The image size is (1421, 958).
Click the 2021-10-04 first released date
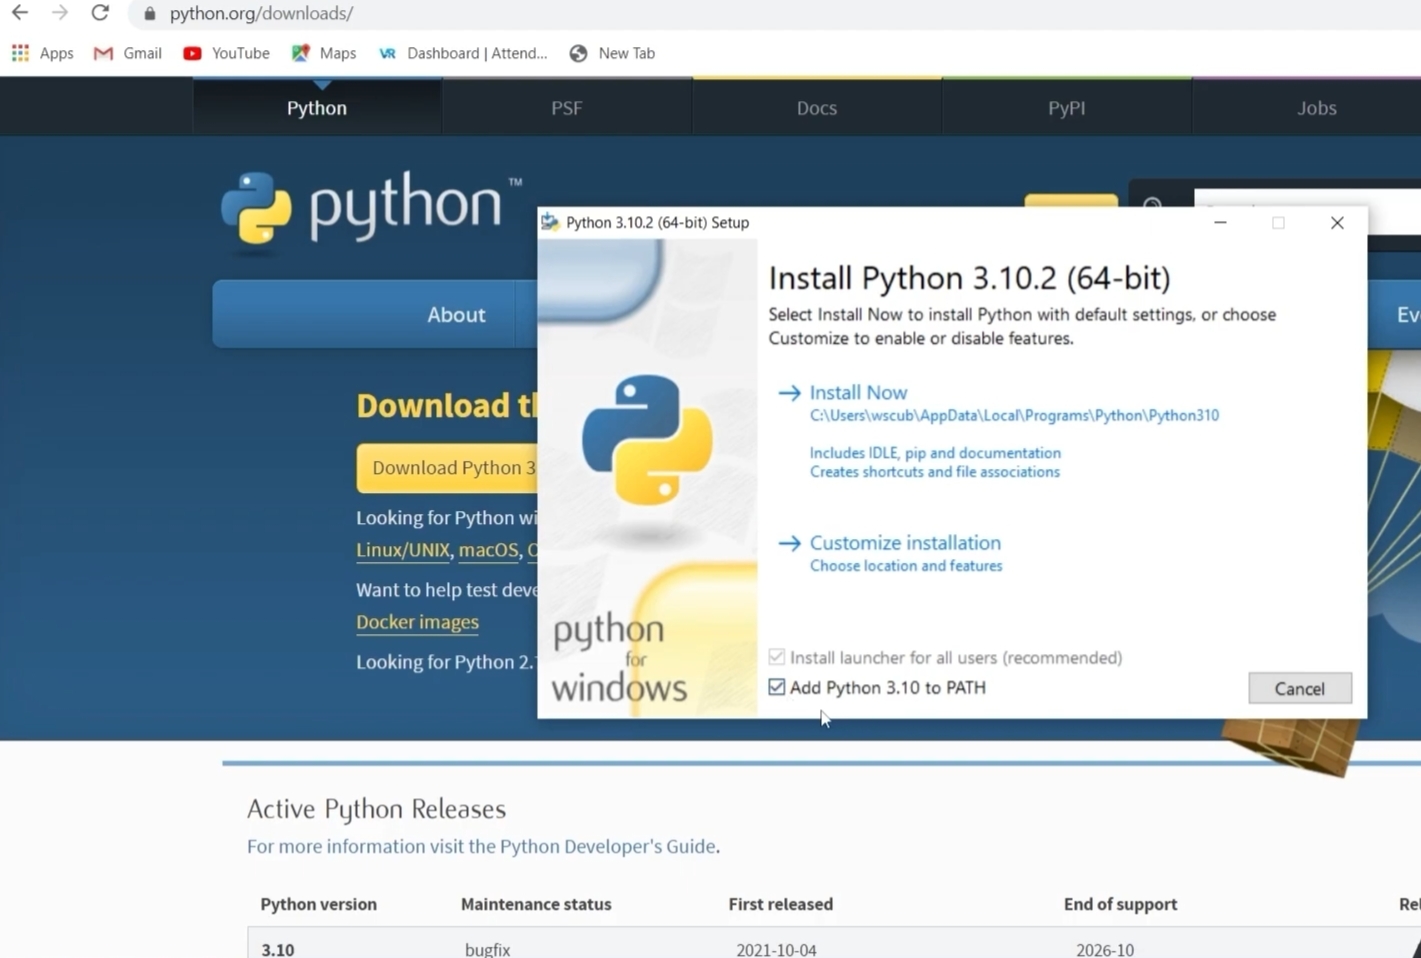point(776,949)
